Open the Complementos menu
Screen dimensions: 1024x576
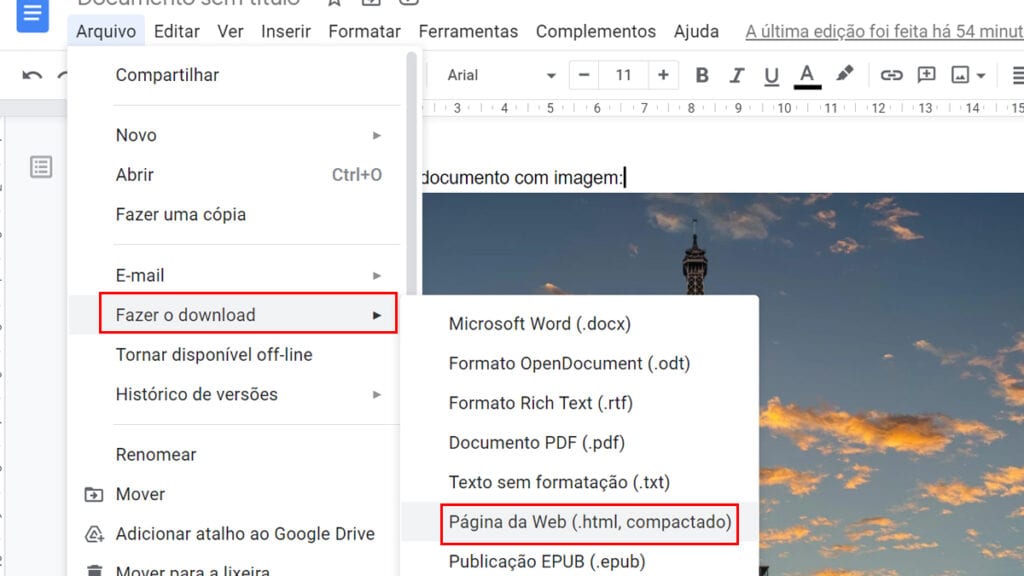point(596,31)
